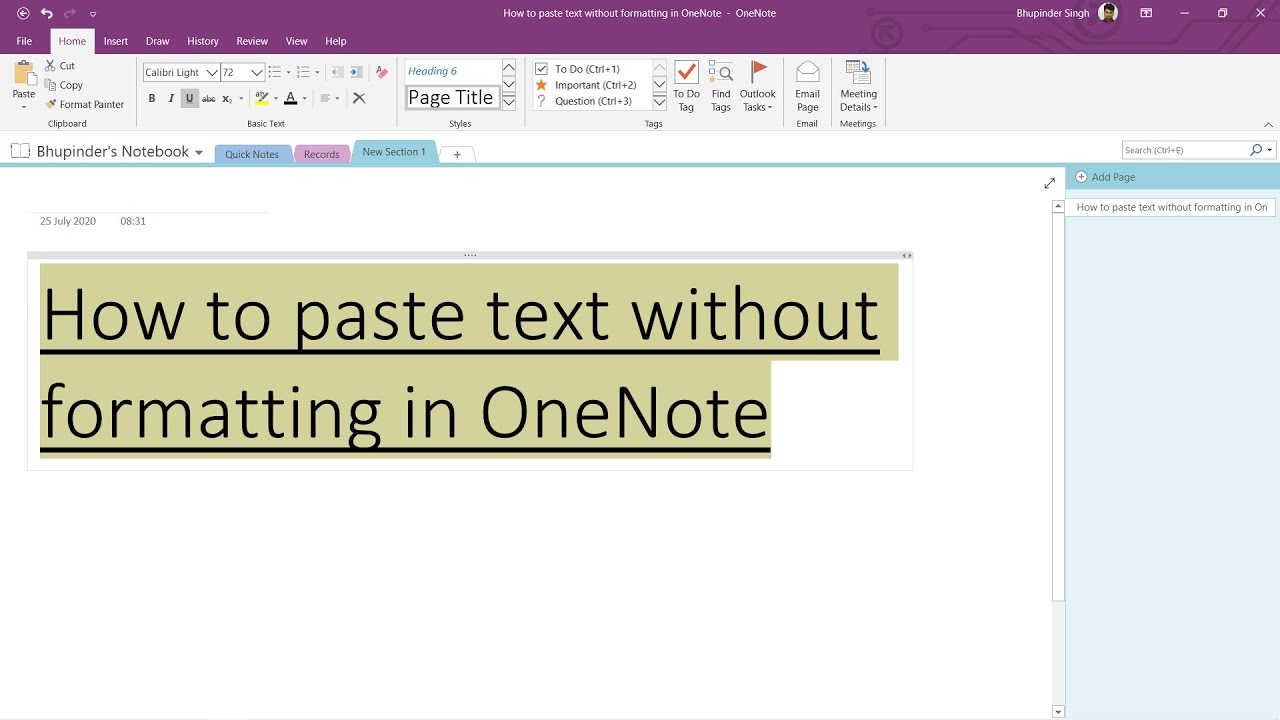Expand the Bhupinder's Notebook dropdown

199,152
